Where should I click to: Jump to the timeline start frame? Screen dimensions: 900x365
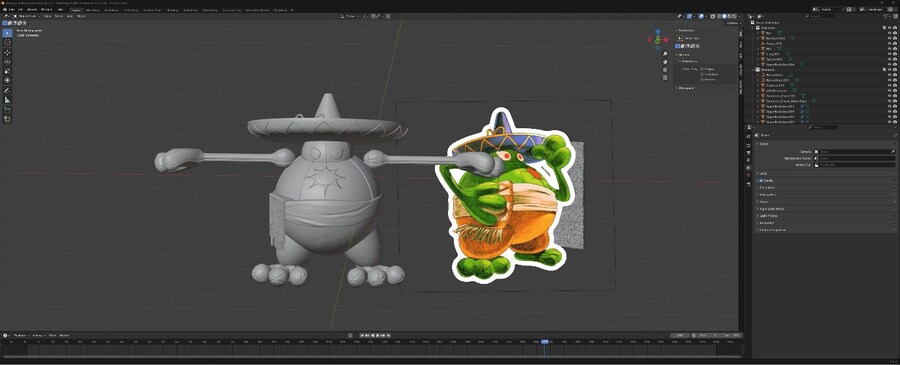point(362,335)
